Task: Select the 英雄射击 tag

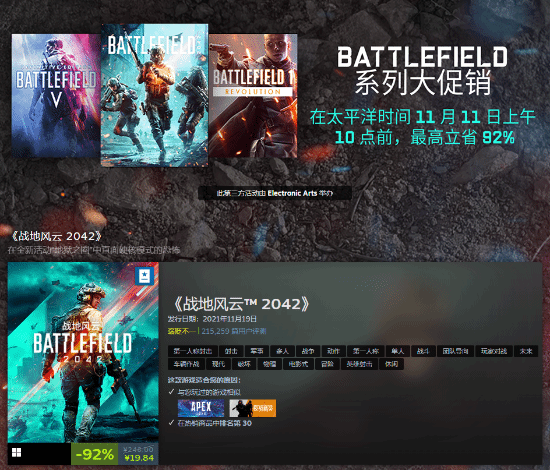Action: (359, 364)
